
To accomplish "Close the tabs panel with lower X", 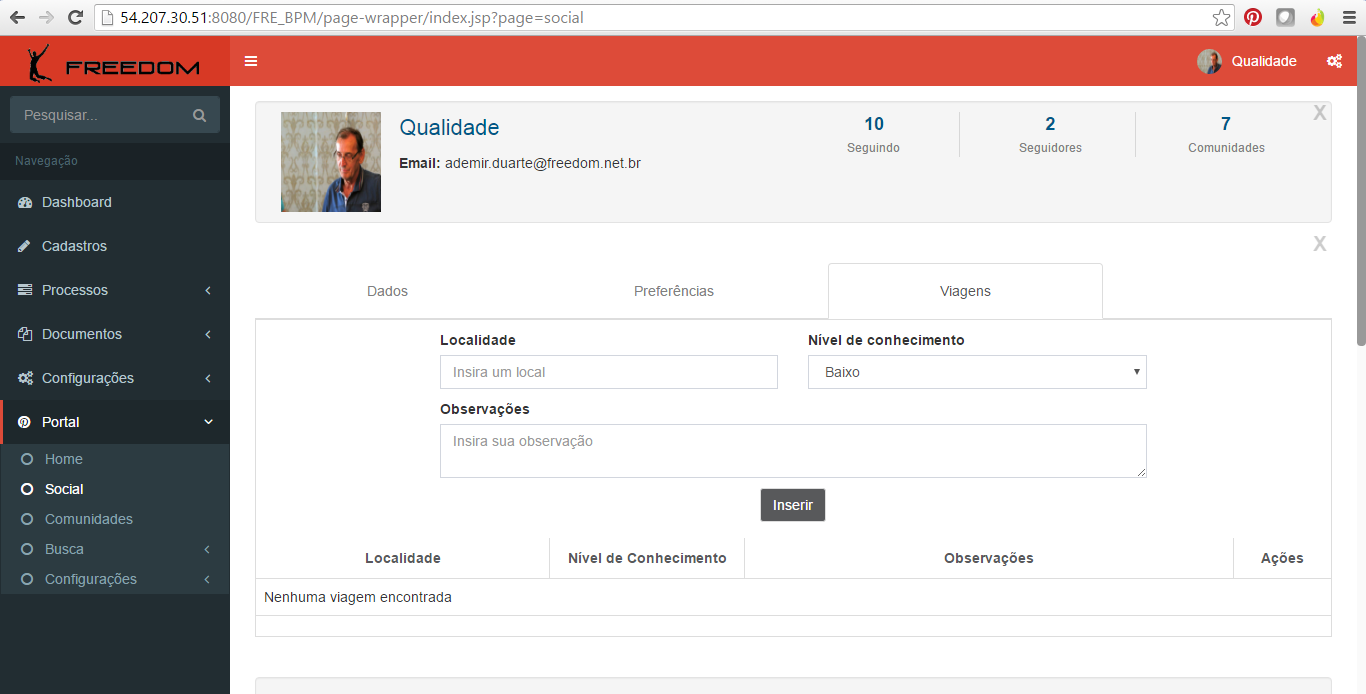I will coord(1320,244).
